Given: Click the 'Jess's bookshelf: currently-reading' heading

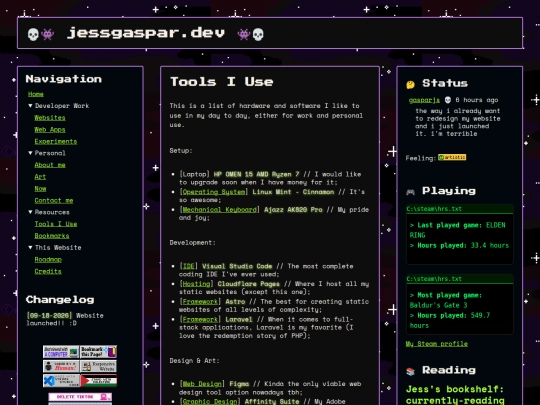Looking at the screenshot, I should 455,395.
